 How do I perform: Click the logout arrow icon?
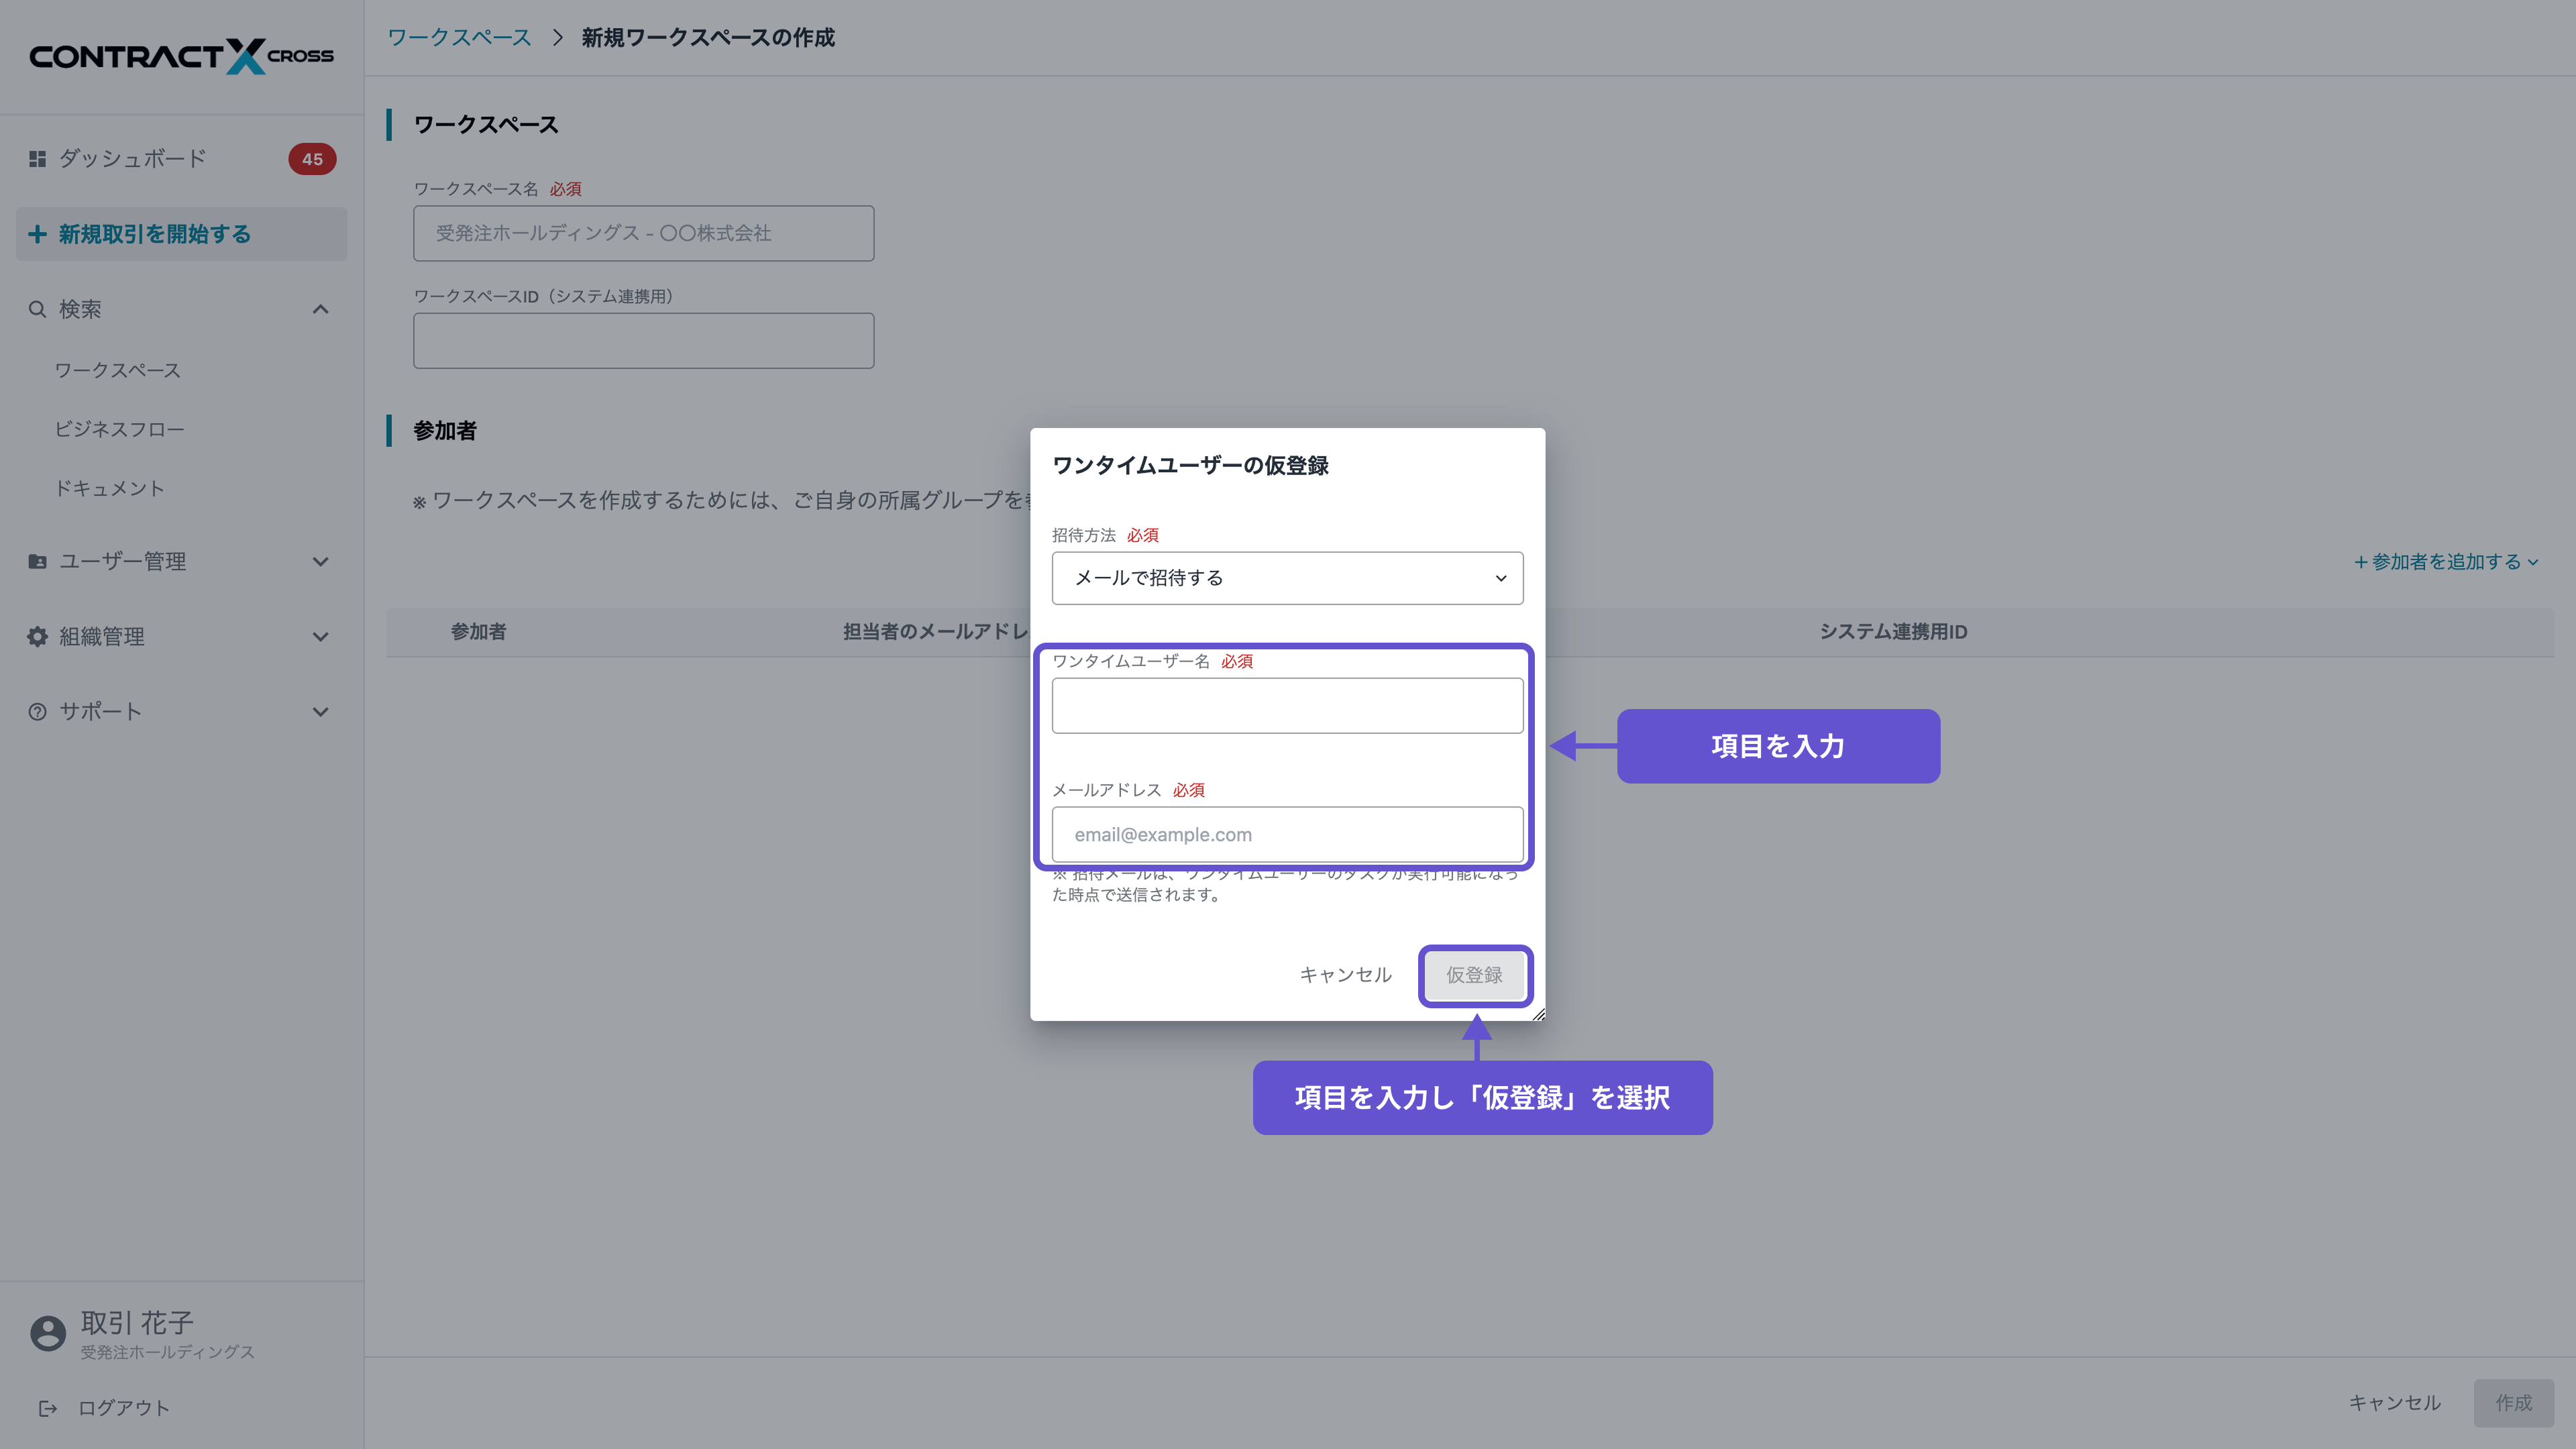(47, 1408)
